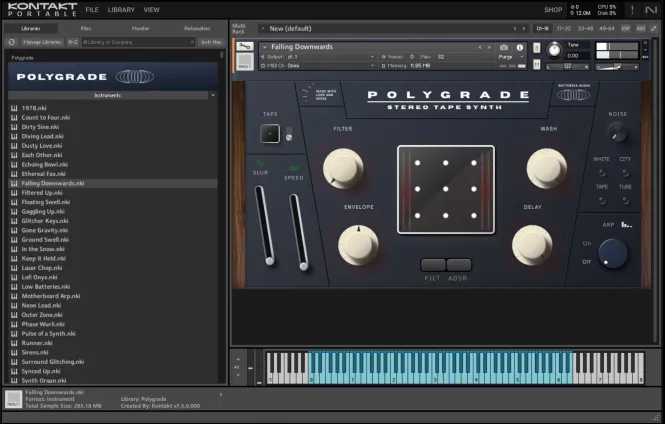
Task: Click the rack minimize corner icon
Action: (654, 28)
